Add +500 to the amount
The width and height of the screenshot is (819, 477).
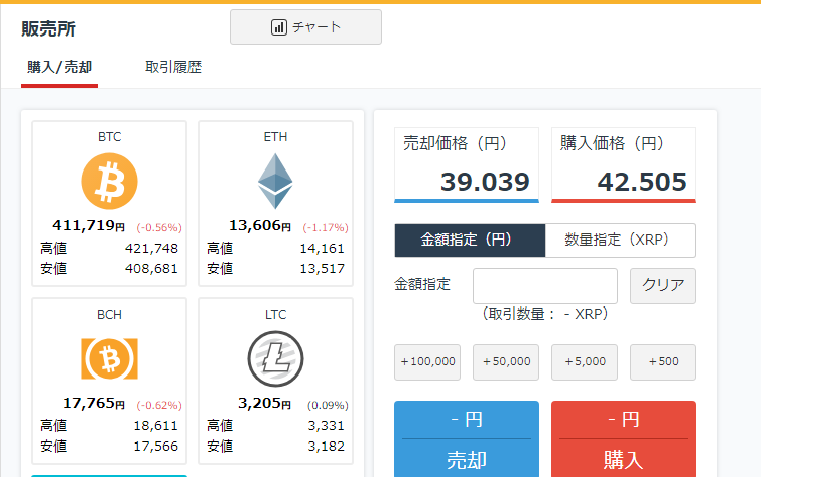tap(663, 362)
